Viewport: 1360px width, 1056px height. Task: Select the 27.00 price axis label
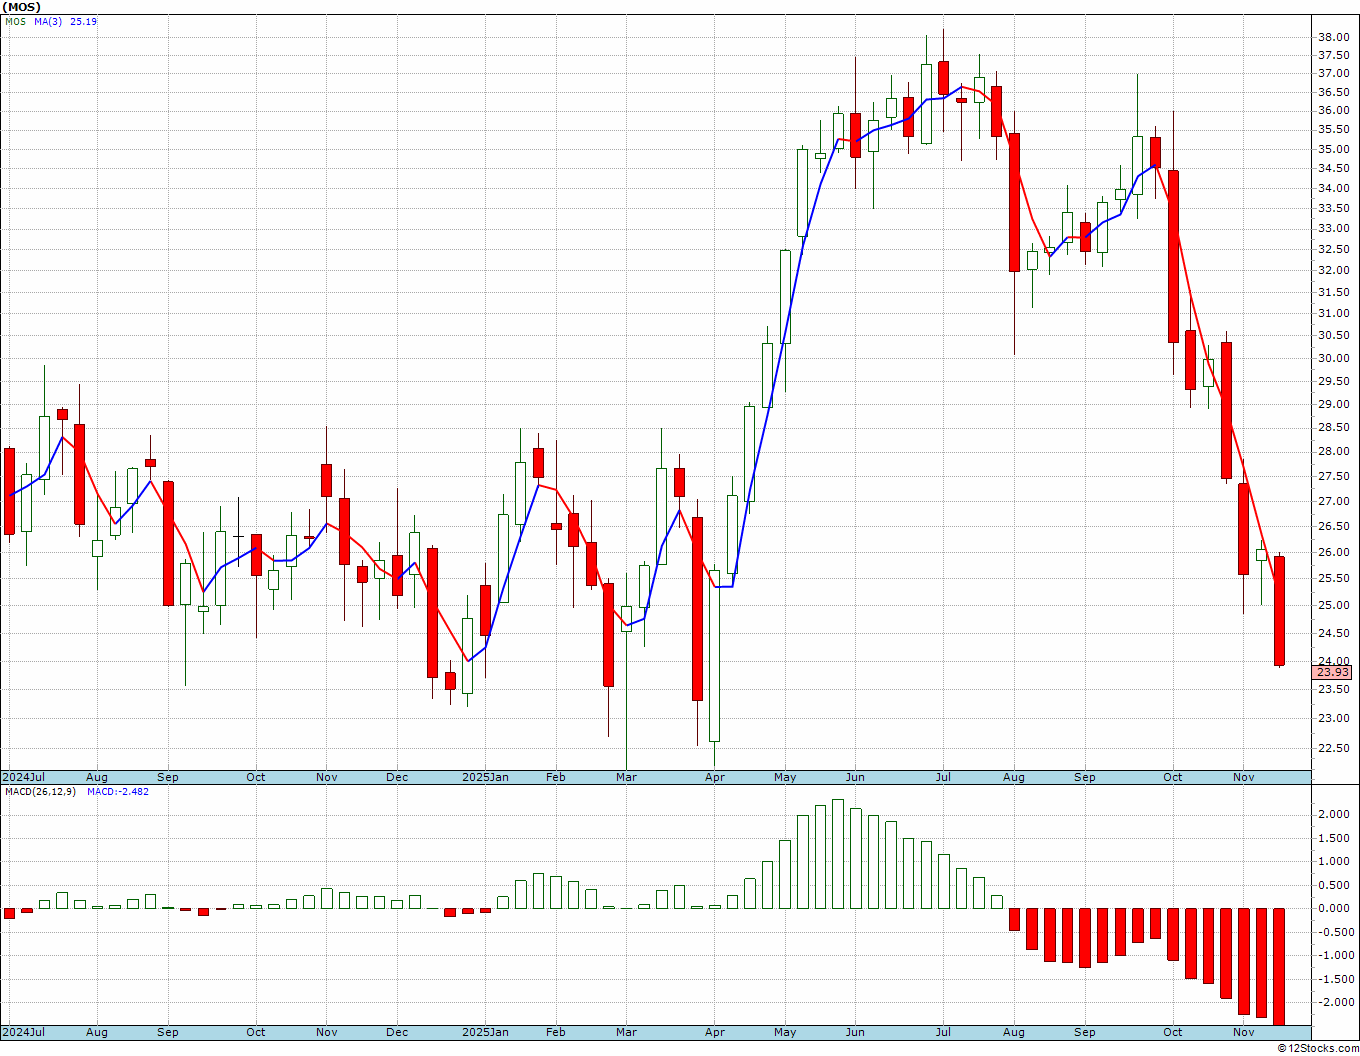click(1332, 501)
